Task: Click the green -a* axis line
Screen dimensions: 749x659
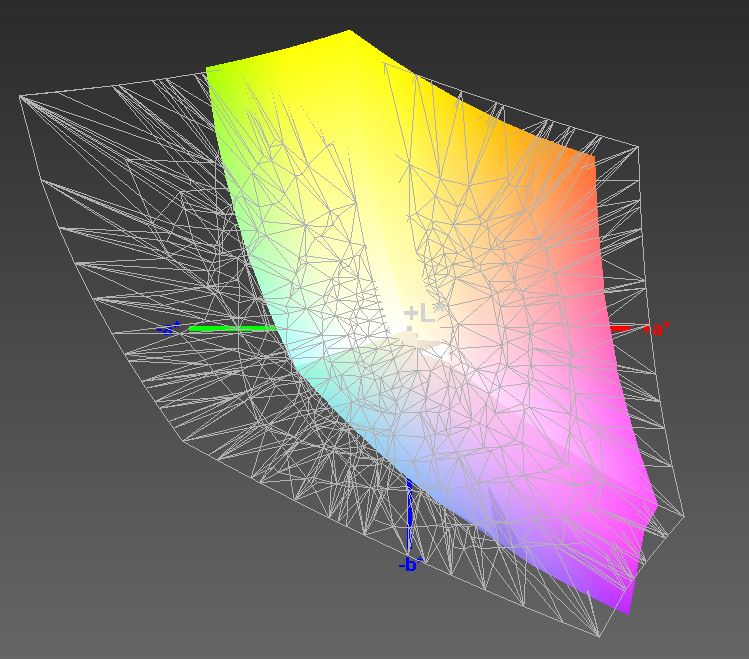Action: tap(233, 328)
